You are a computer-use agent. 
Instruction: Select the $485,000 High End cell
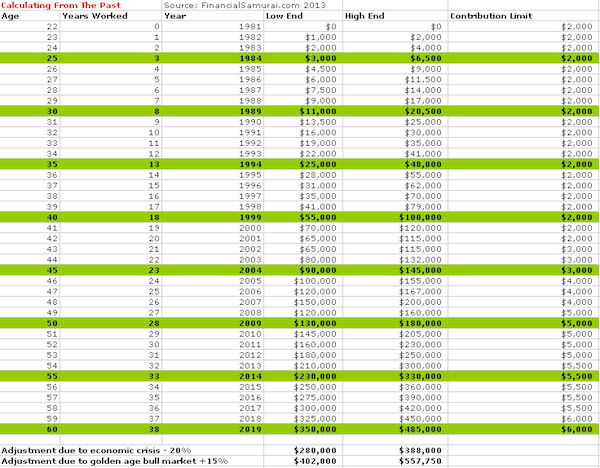coord(395,429)
